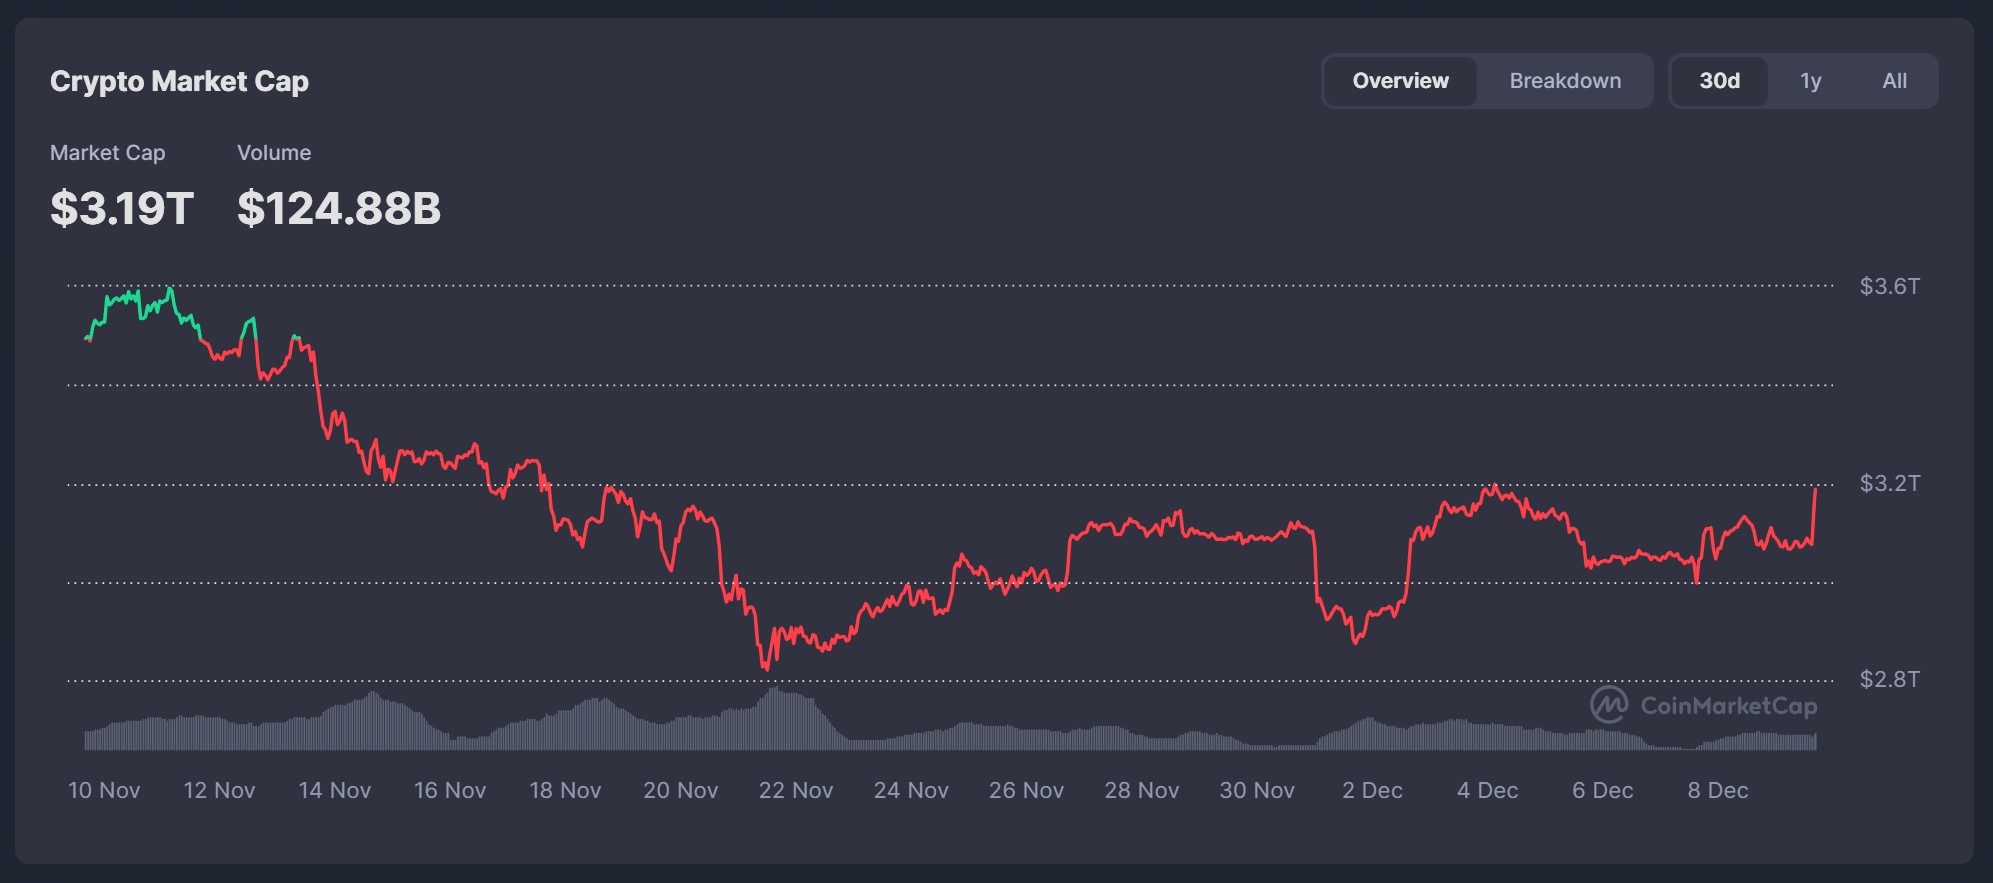Click the Crypto Market Cap title
1993x883 pixels.
(179, 81)
